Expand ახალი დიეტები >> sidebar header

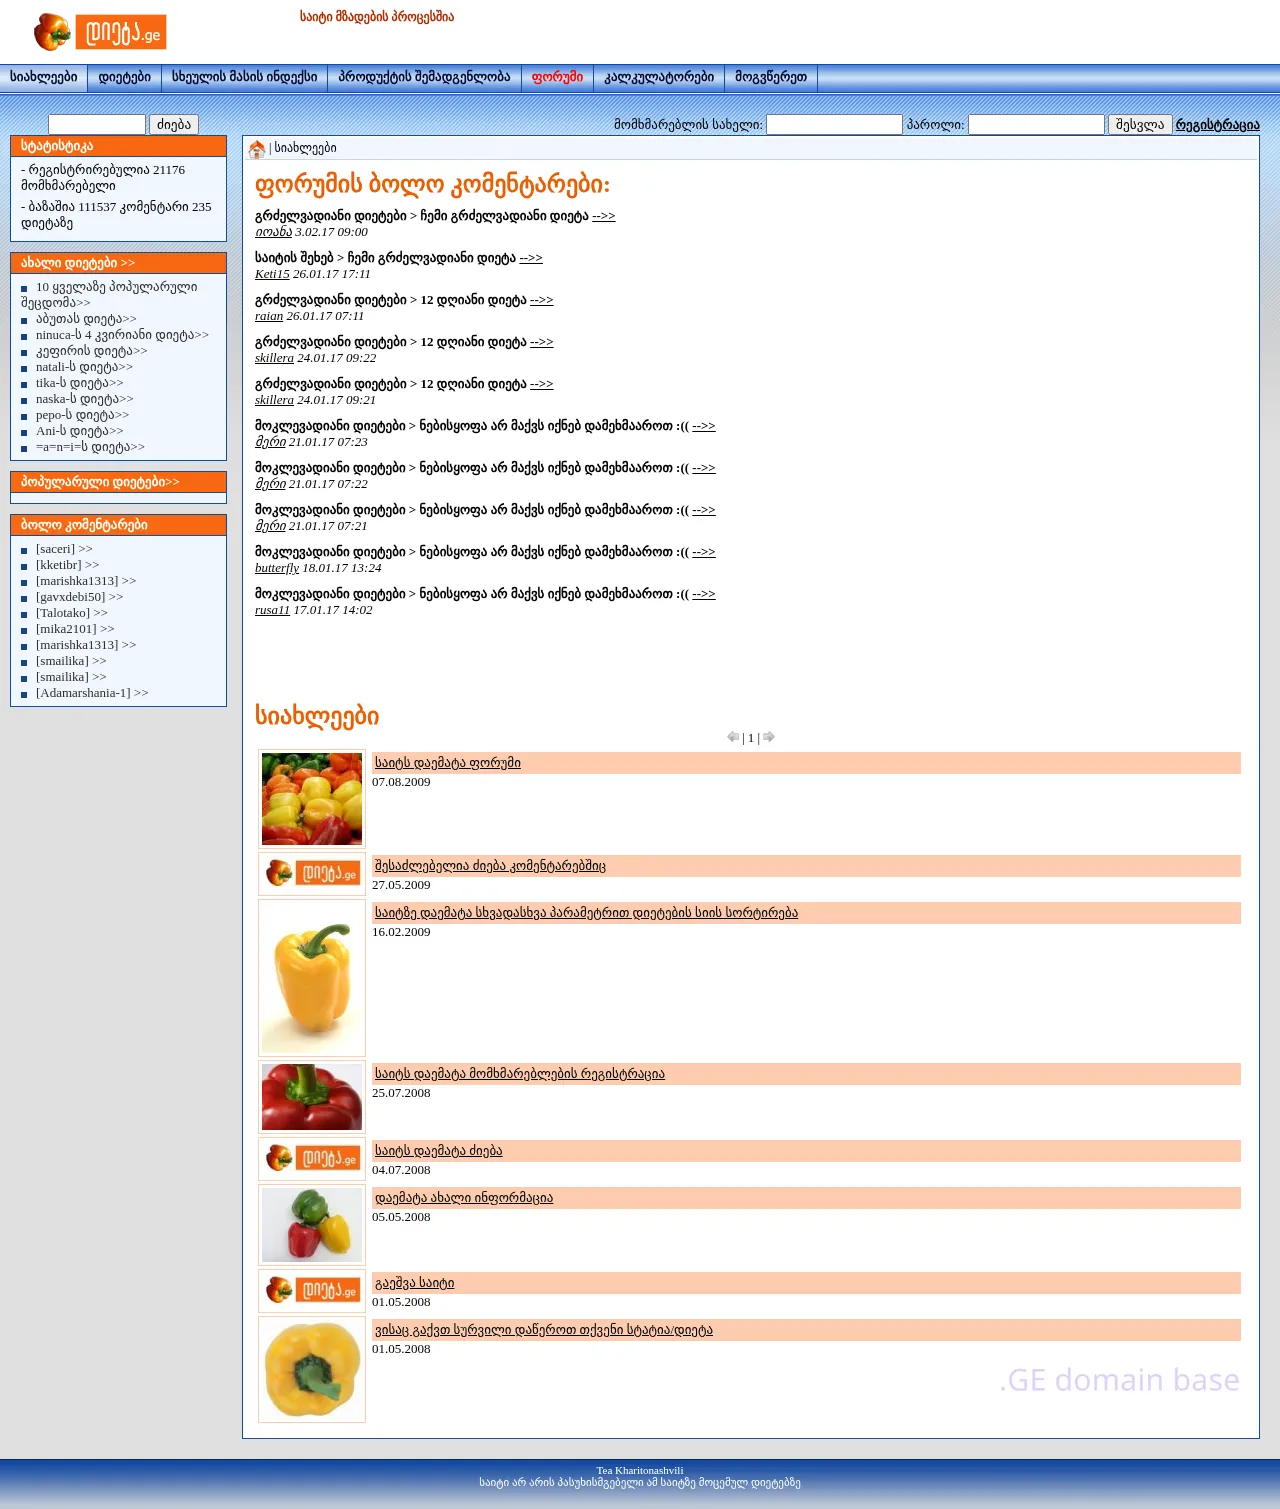point(78,263)
